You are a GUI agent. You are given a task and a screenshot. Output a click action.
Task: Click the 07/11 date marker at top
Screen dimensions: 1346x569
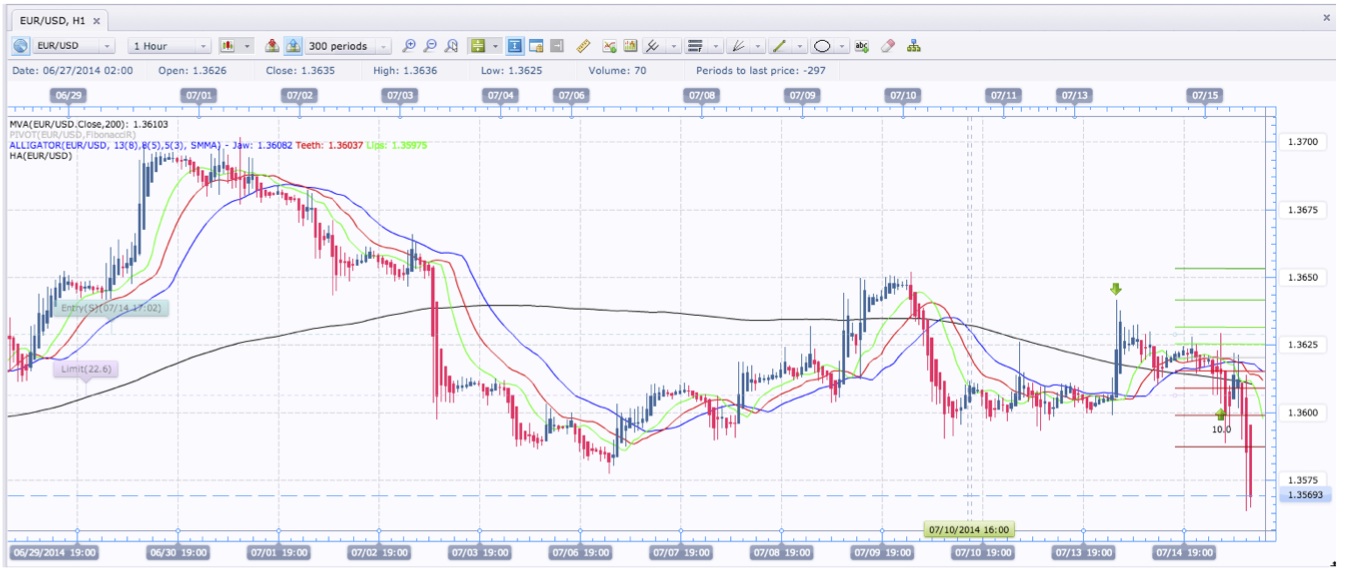[1003, 95]
